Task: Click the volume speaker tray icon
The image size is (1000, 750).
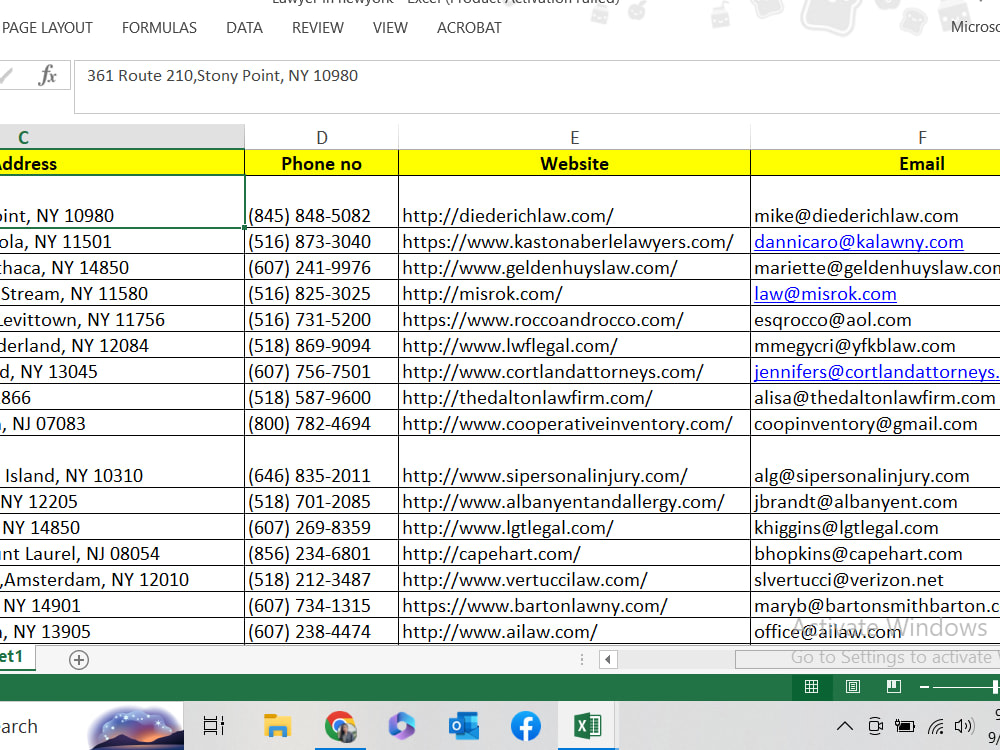Action: 963,726
